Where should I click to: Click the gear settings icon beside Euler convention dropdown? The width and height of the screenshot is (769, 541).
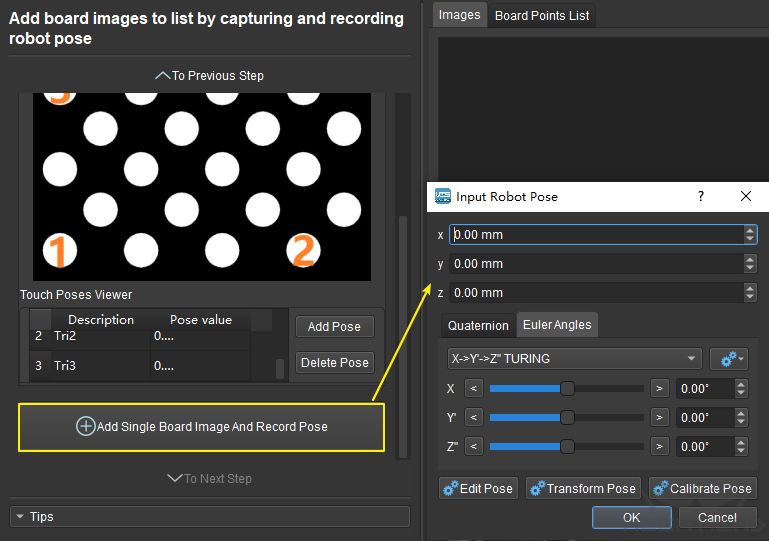tap(728, 359)
